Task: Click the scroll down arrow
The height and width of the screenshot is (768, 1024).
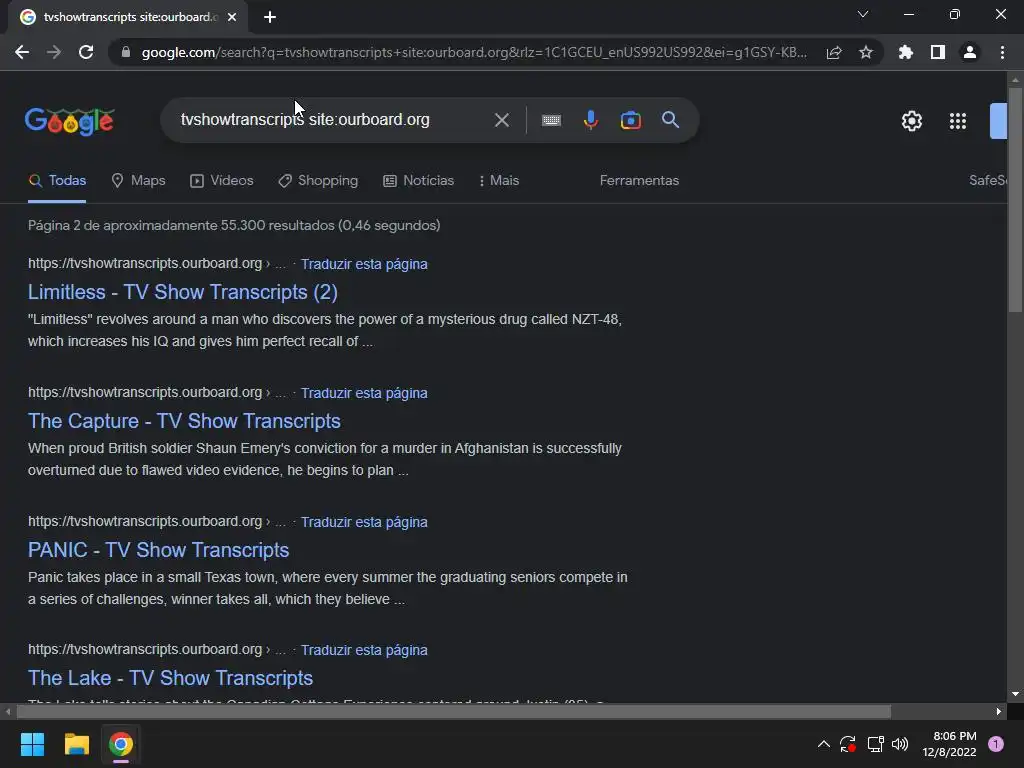Action: [1015, 694]
